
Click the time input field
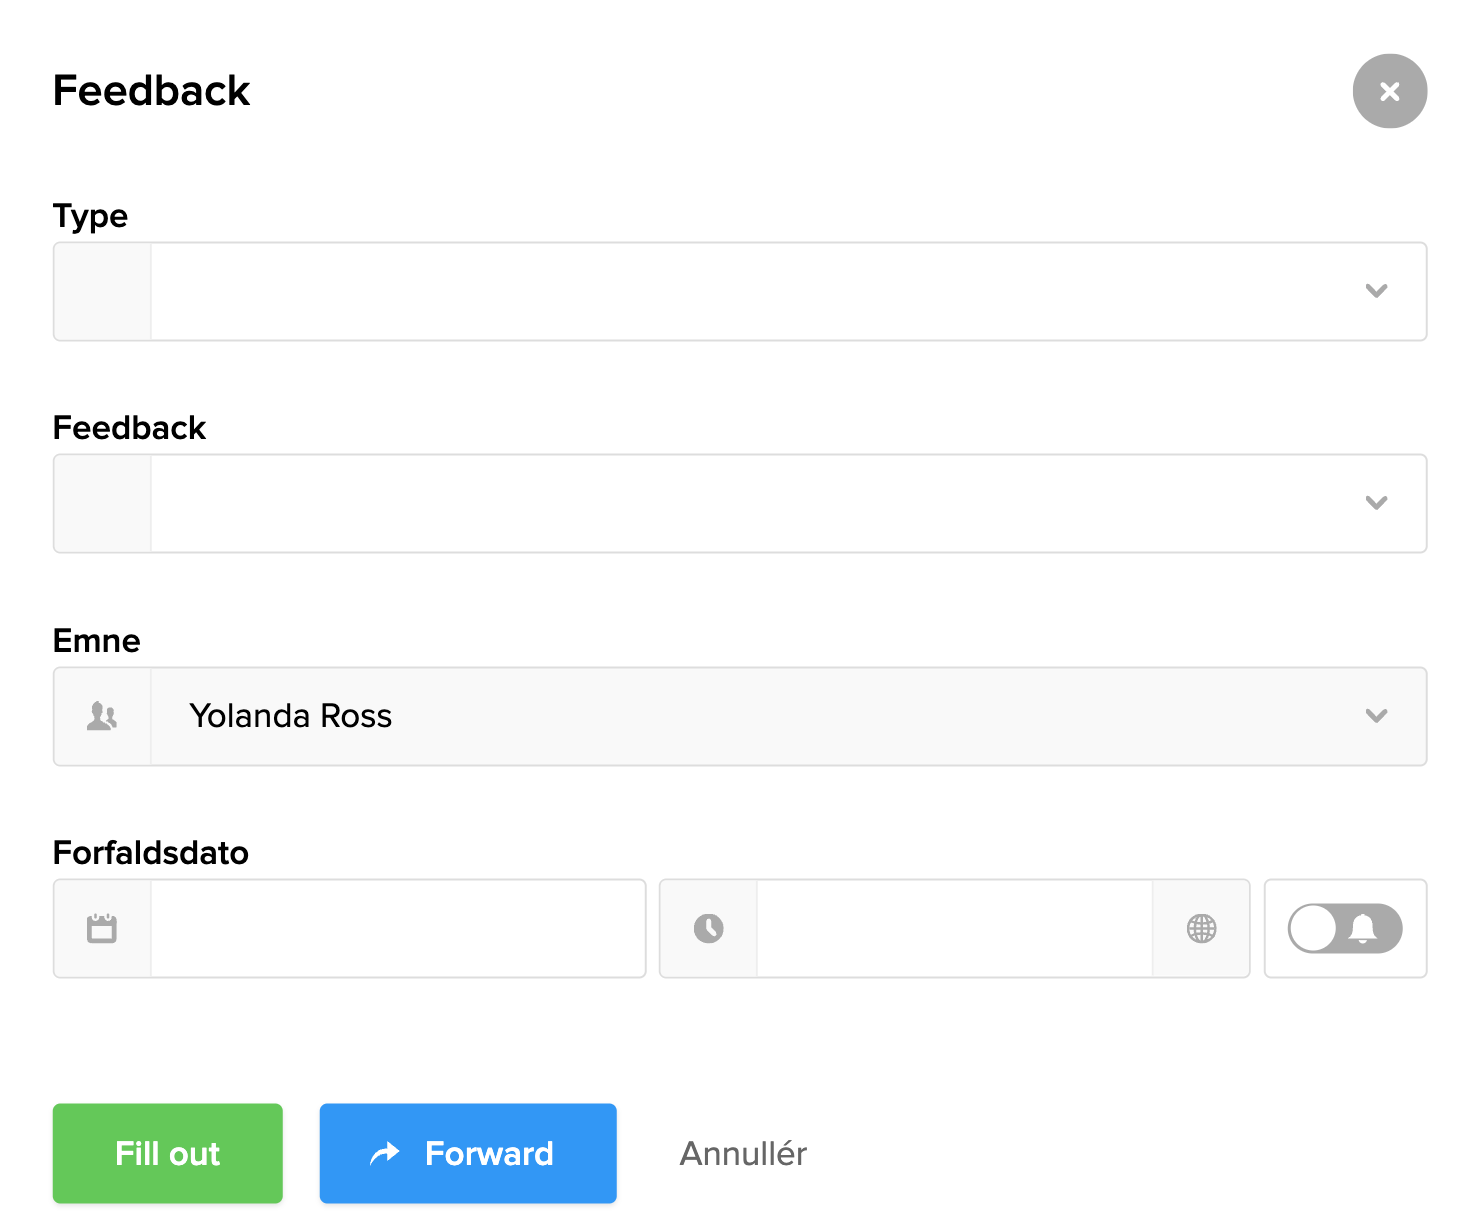point(954,928)
